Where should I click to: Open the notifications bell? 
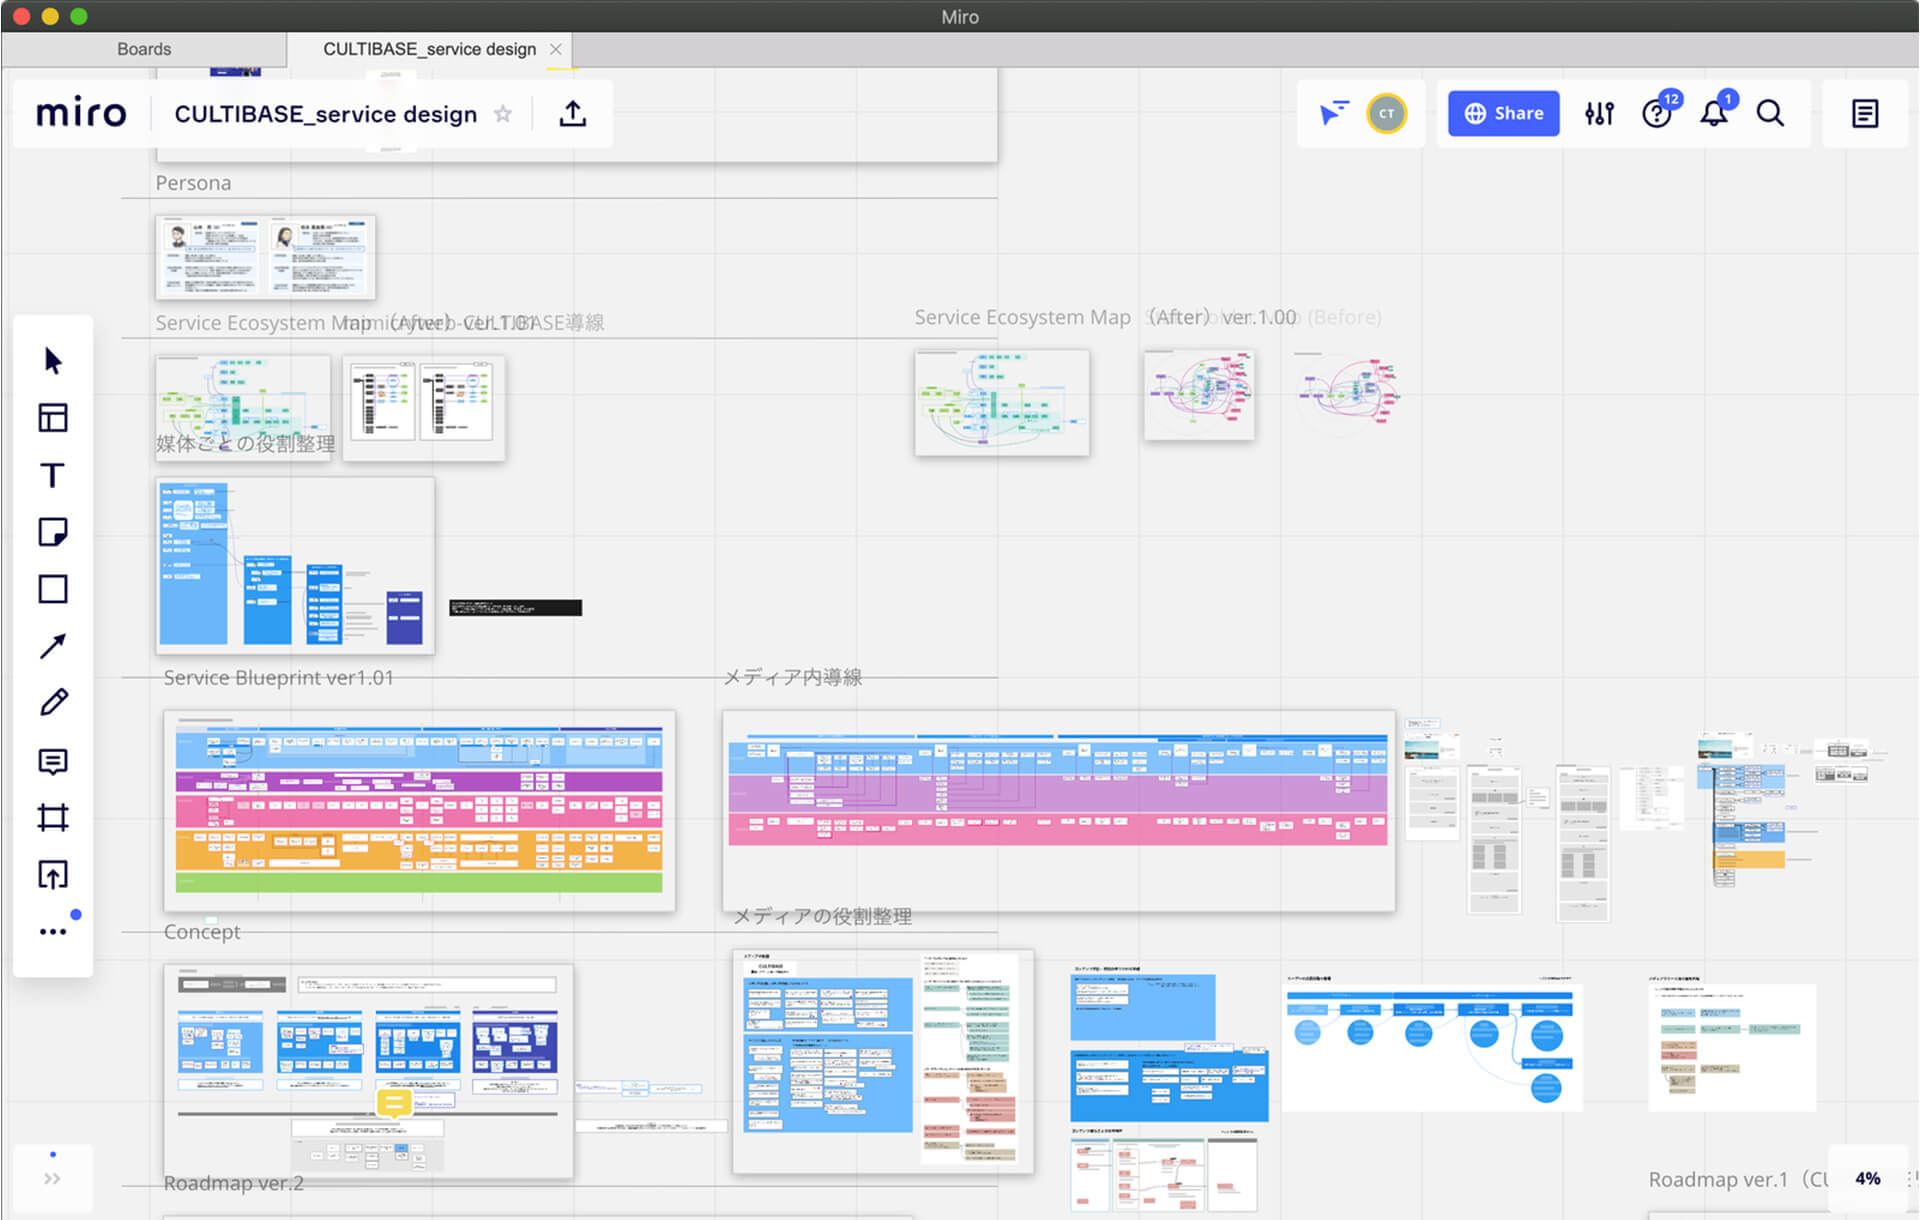click(x=1714, y=114)
